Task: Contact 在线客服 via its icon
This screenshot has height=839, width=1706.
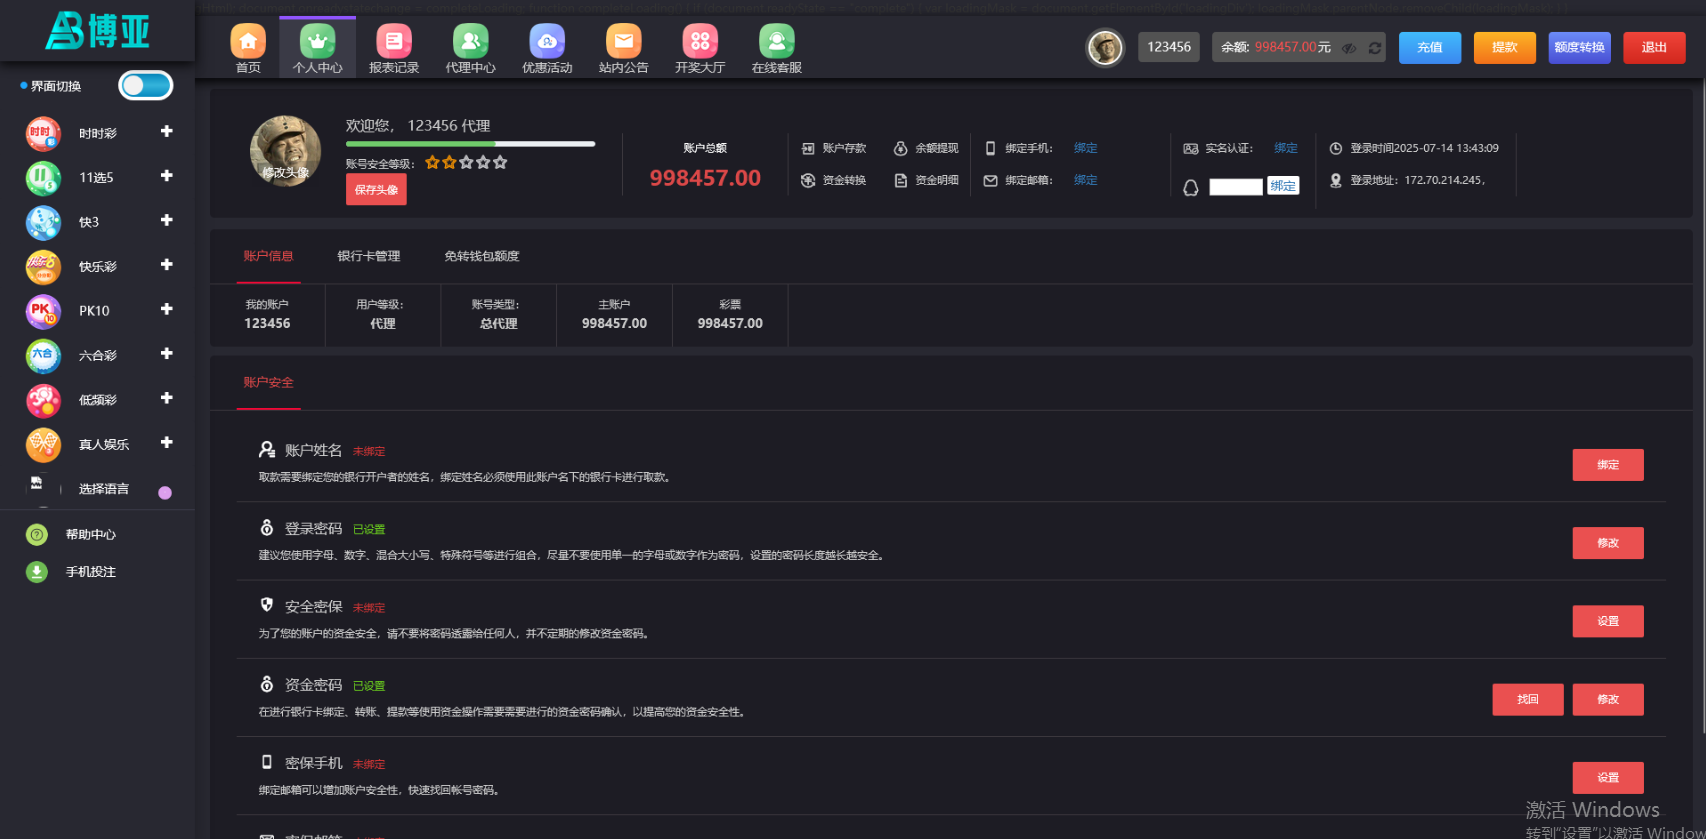Action: [777, 41]
